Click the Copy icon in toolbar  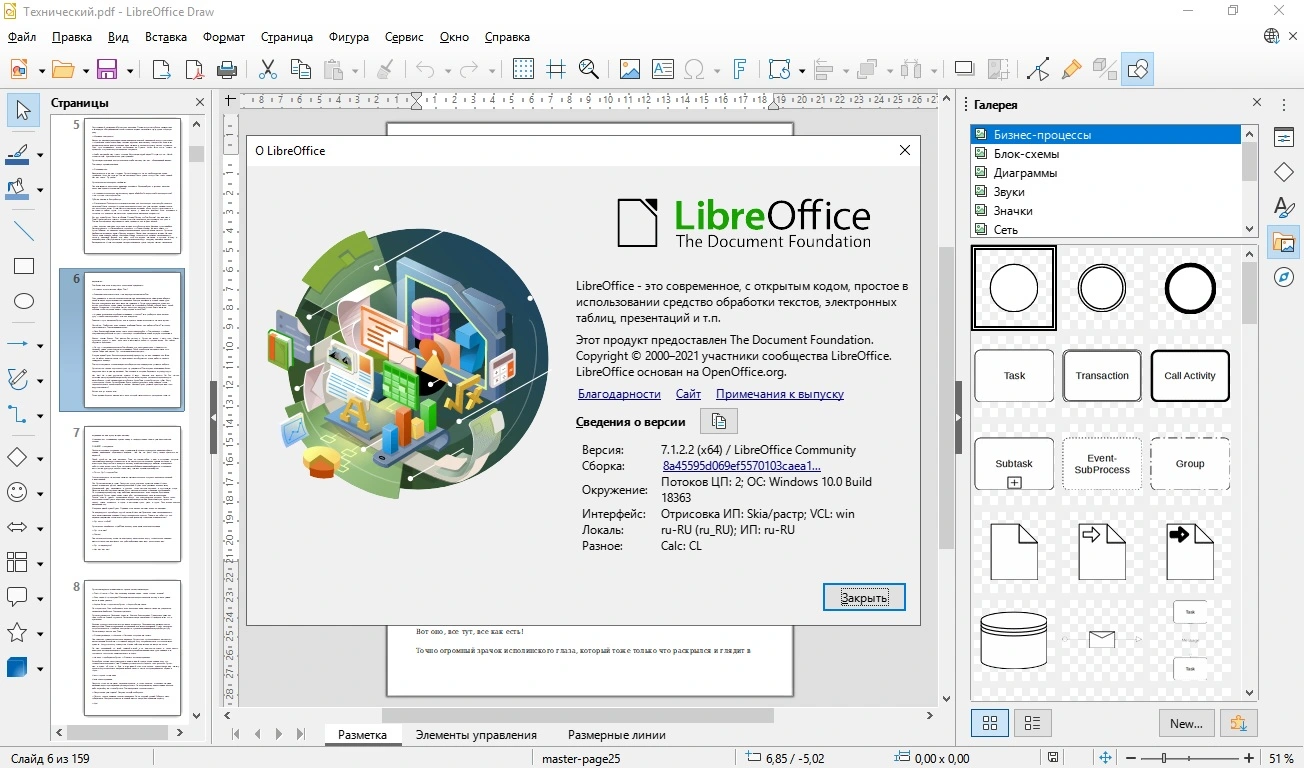pyautogui.click(x=300, y=69)
